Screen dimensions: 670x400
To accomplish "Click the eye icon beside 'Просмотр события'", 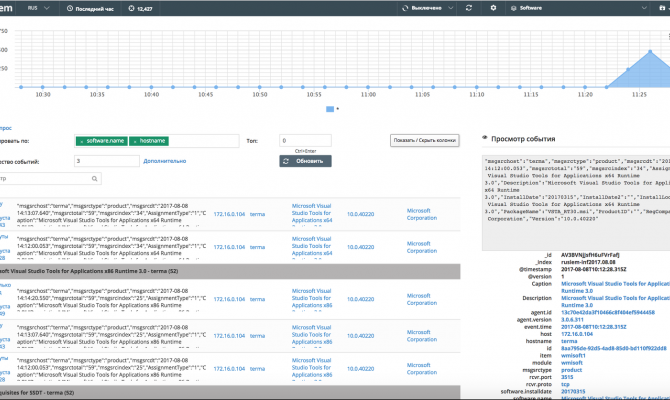I will 485,138.
